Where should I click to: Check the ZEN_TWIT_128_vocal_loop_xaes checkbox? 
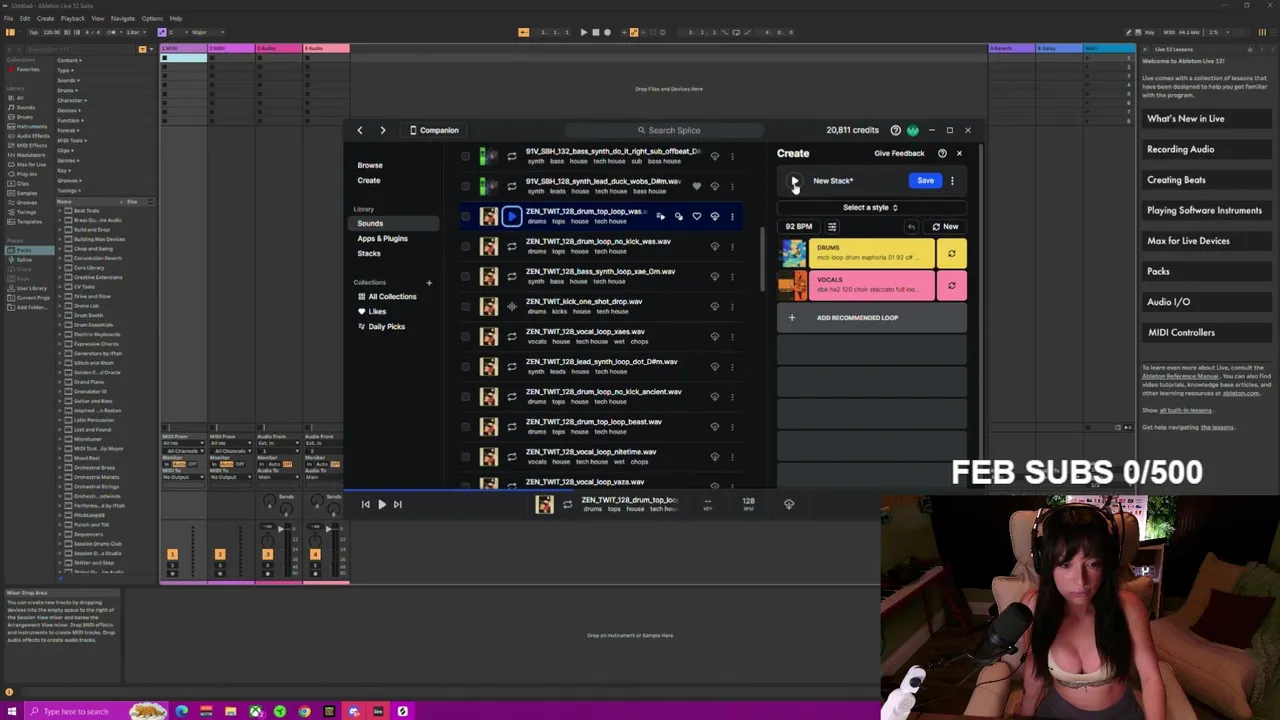(x=465, y=337)
